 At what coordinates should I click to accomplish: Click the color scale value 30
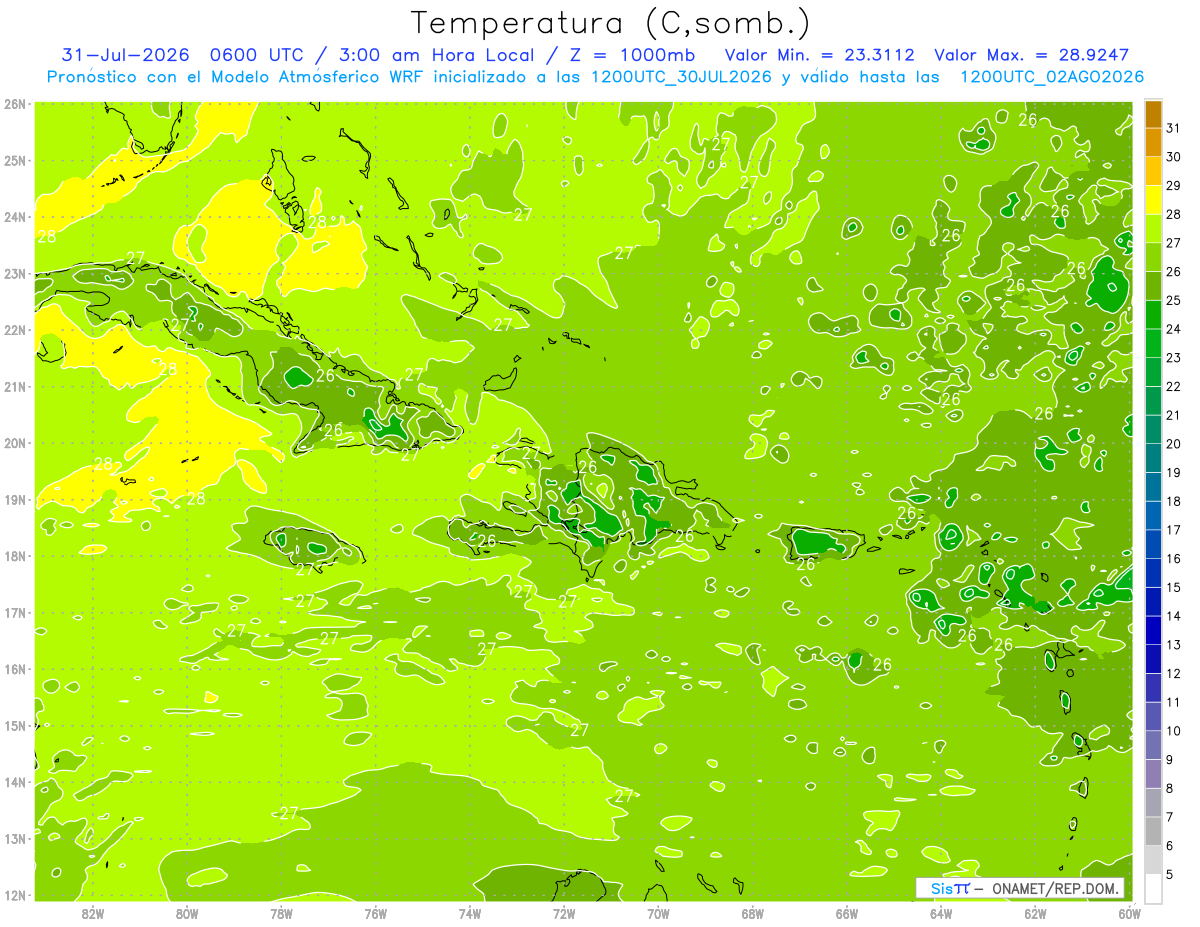tap(1173, 157)
